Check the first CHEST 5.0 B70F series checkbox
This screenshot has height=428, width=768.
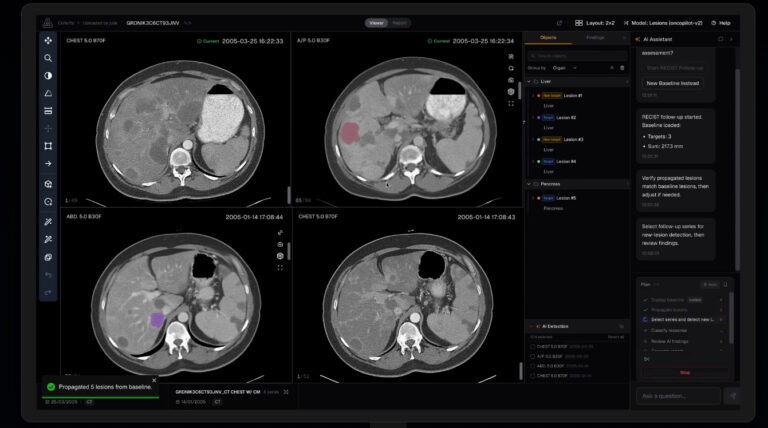coord(532,347)
